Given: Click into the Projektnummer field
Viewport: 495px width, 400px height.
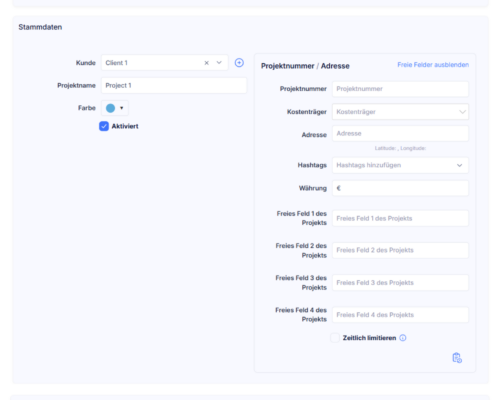Looking at the screenshot, I should pos(400,89).
